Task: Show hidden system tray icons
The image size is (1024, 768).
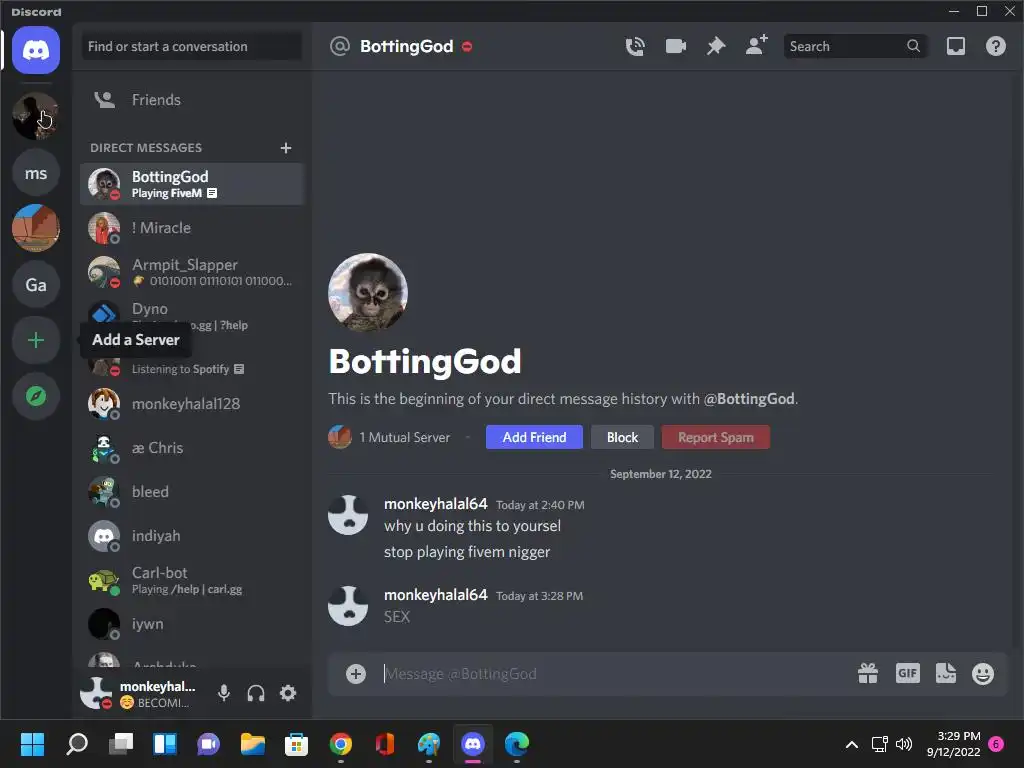Action: coord(852,744)
